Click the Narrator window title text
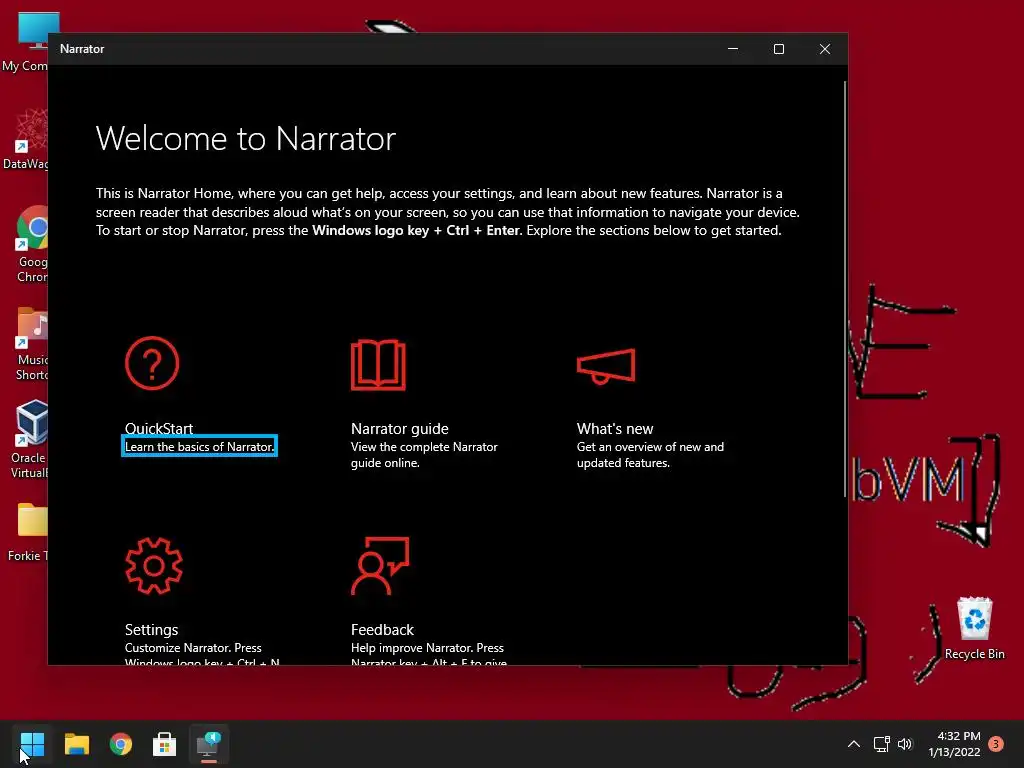The width and height of the screenshot is (1024, 768). click(82, 49)
